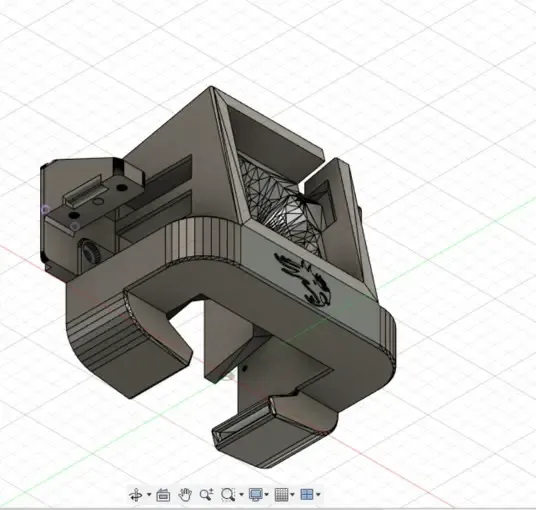Open the Grid and Snaps icon
Image resolution: width=536 pixels, height=510 pixels.
point(281,495)
